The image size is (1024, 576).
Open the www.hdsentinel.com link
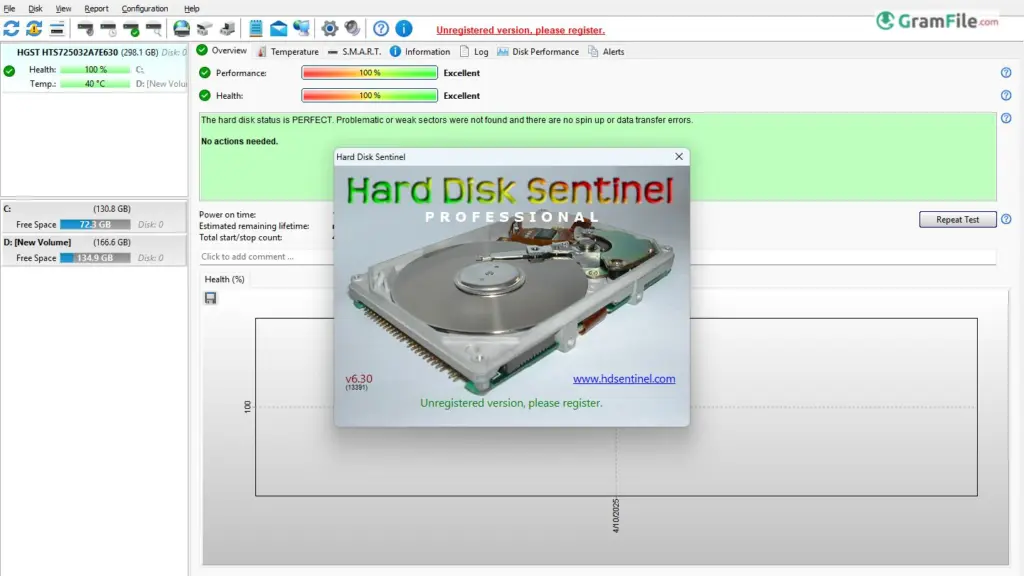pyautogui.click(x=623, y=379)
